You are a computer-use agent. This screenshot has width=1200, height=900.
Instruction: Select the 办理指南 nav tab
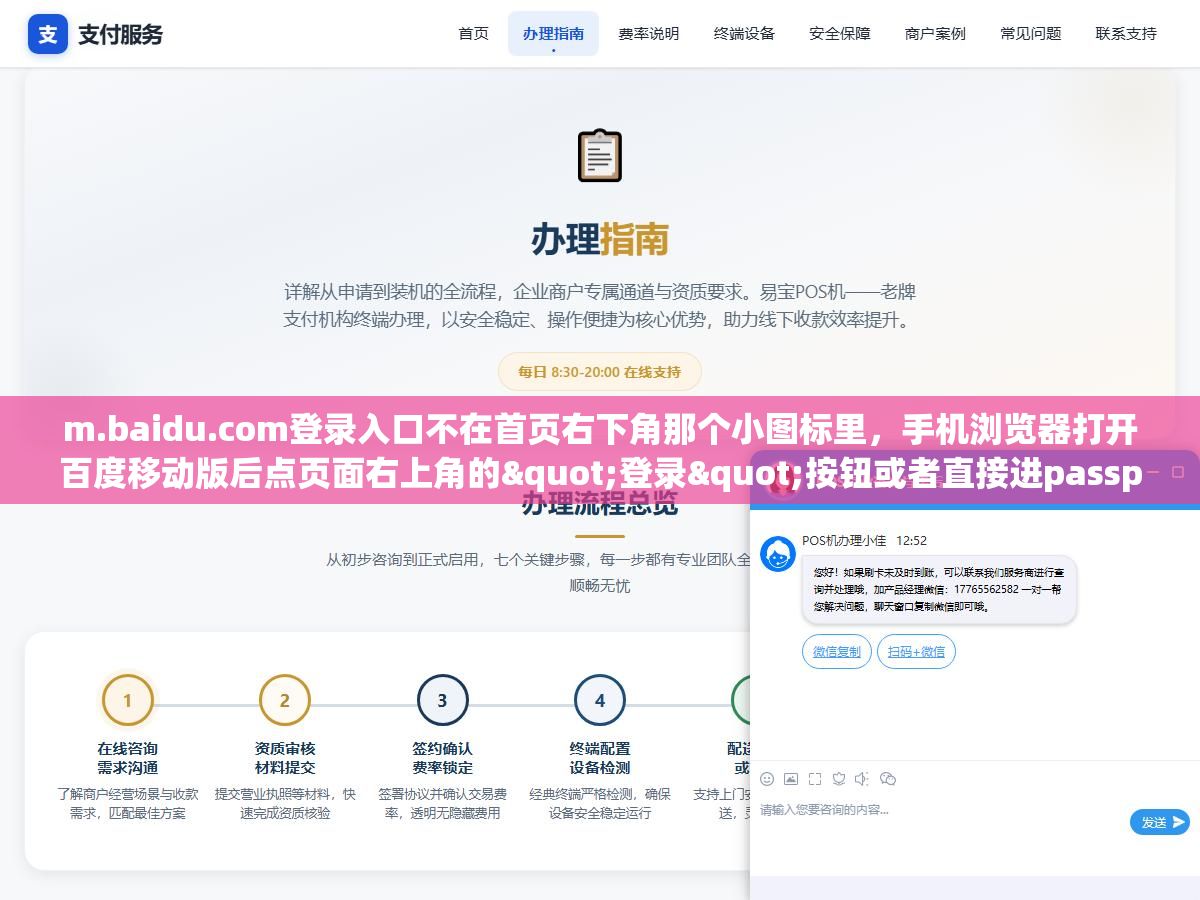click(553, 33)
